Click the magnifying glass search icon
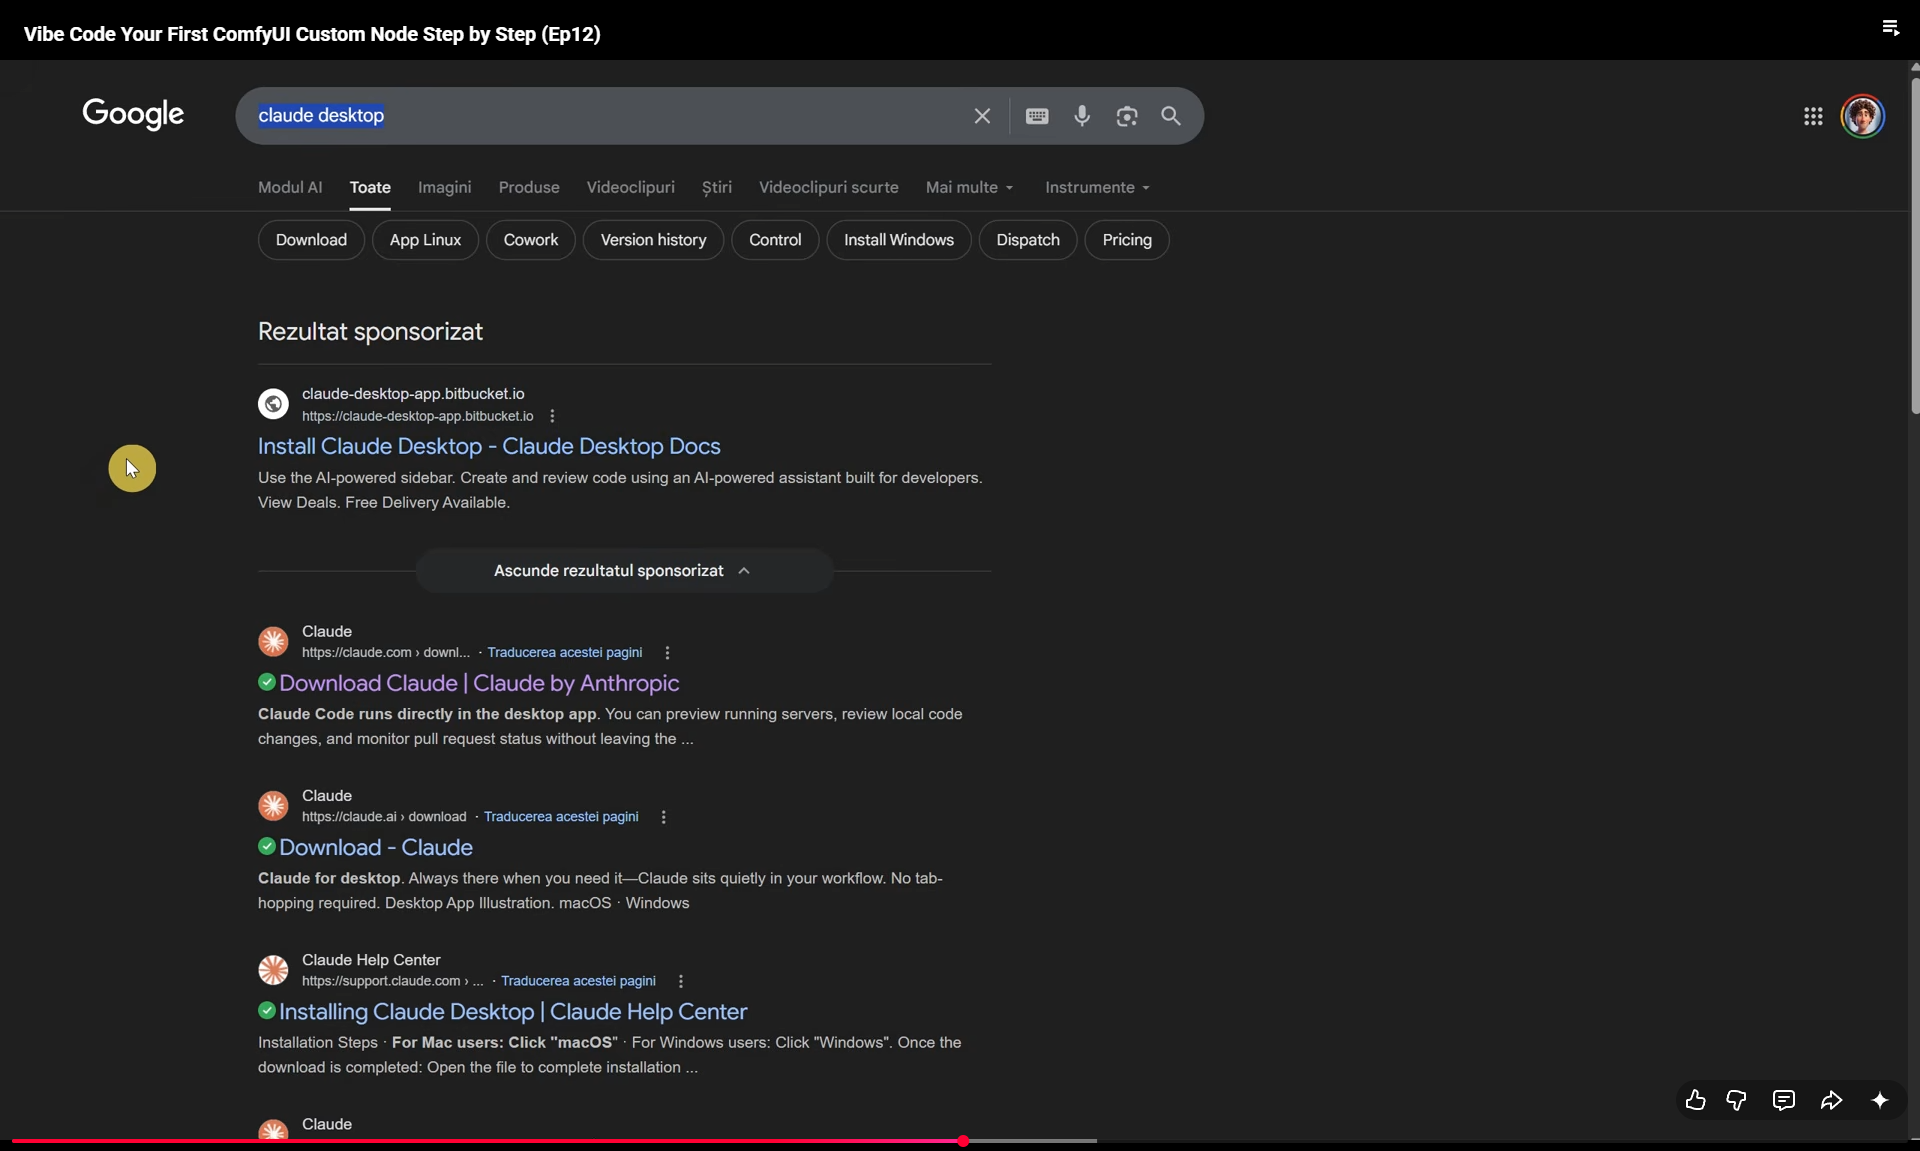The height and width of the screenshot is (1151, 1920). tap(1171, 116)
